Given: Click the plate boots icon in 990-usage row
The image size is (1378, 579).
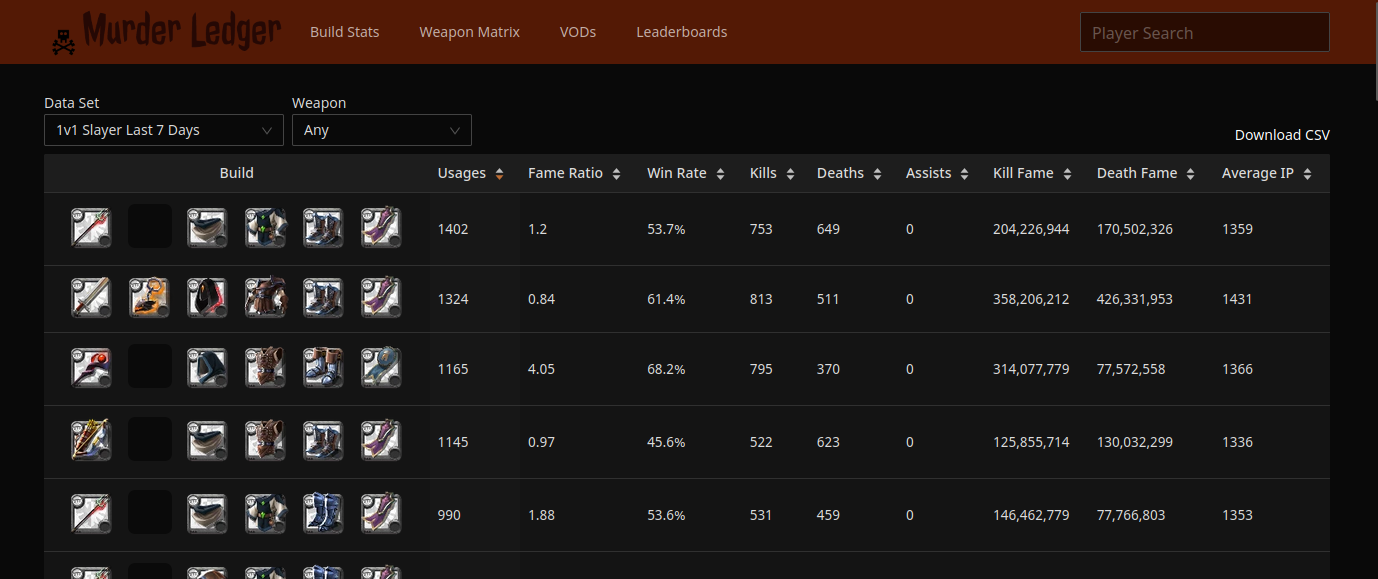Looking at the screenshot, I should [x=323, y=514].
